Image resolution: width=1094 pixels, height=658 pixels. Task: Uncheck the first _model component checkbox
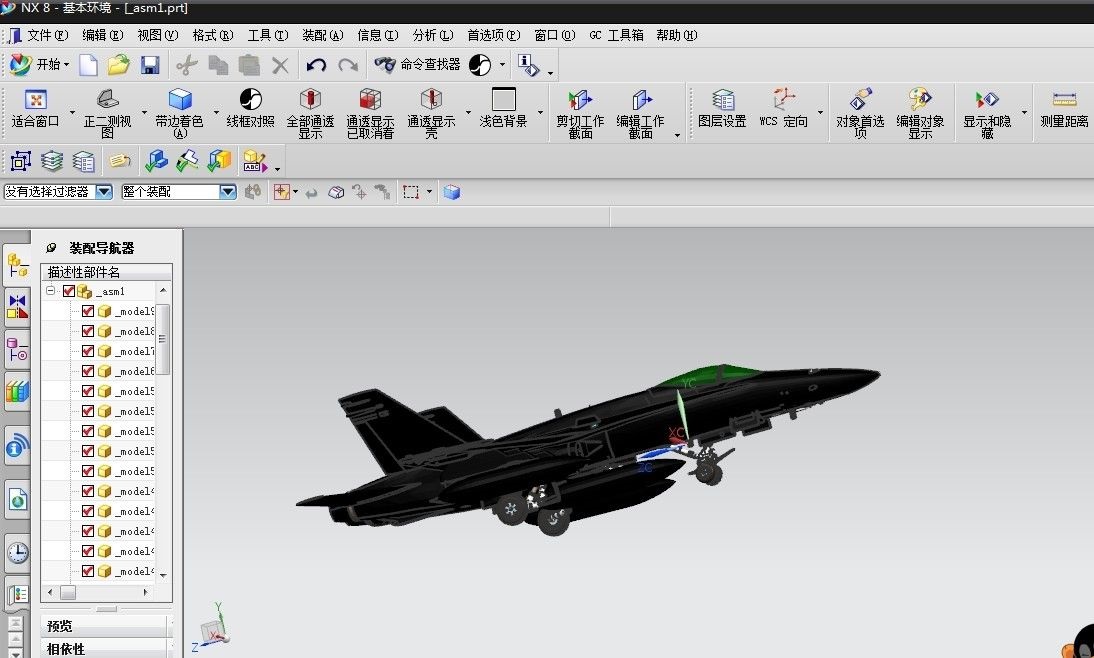click(89, 311)
